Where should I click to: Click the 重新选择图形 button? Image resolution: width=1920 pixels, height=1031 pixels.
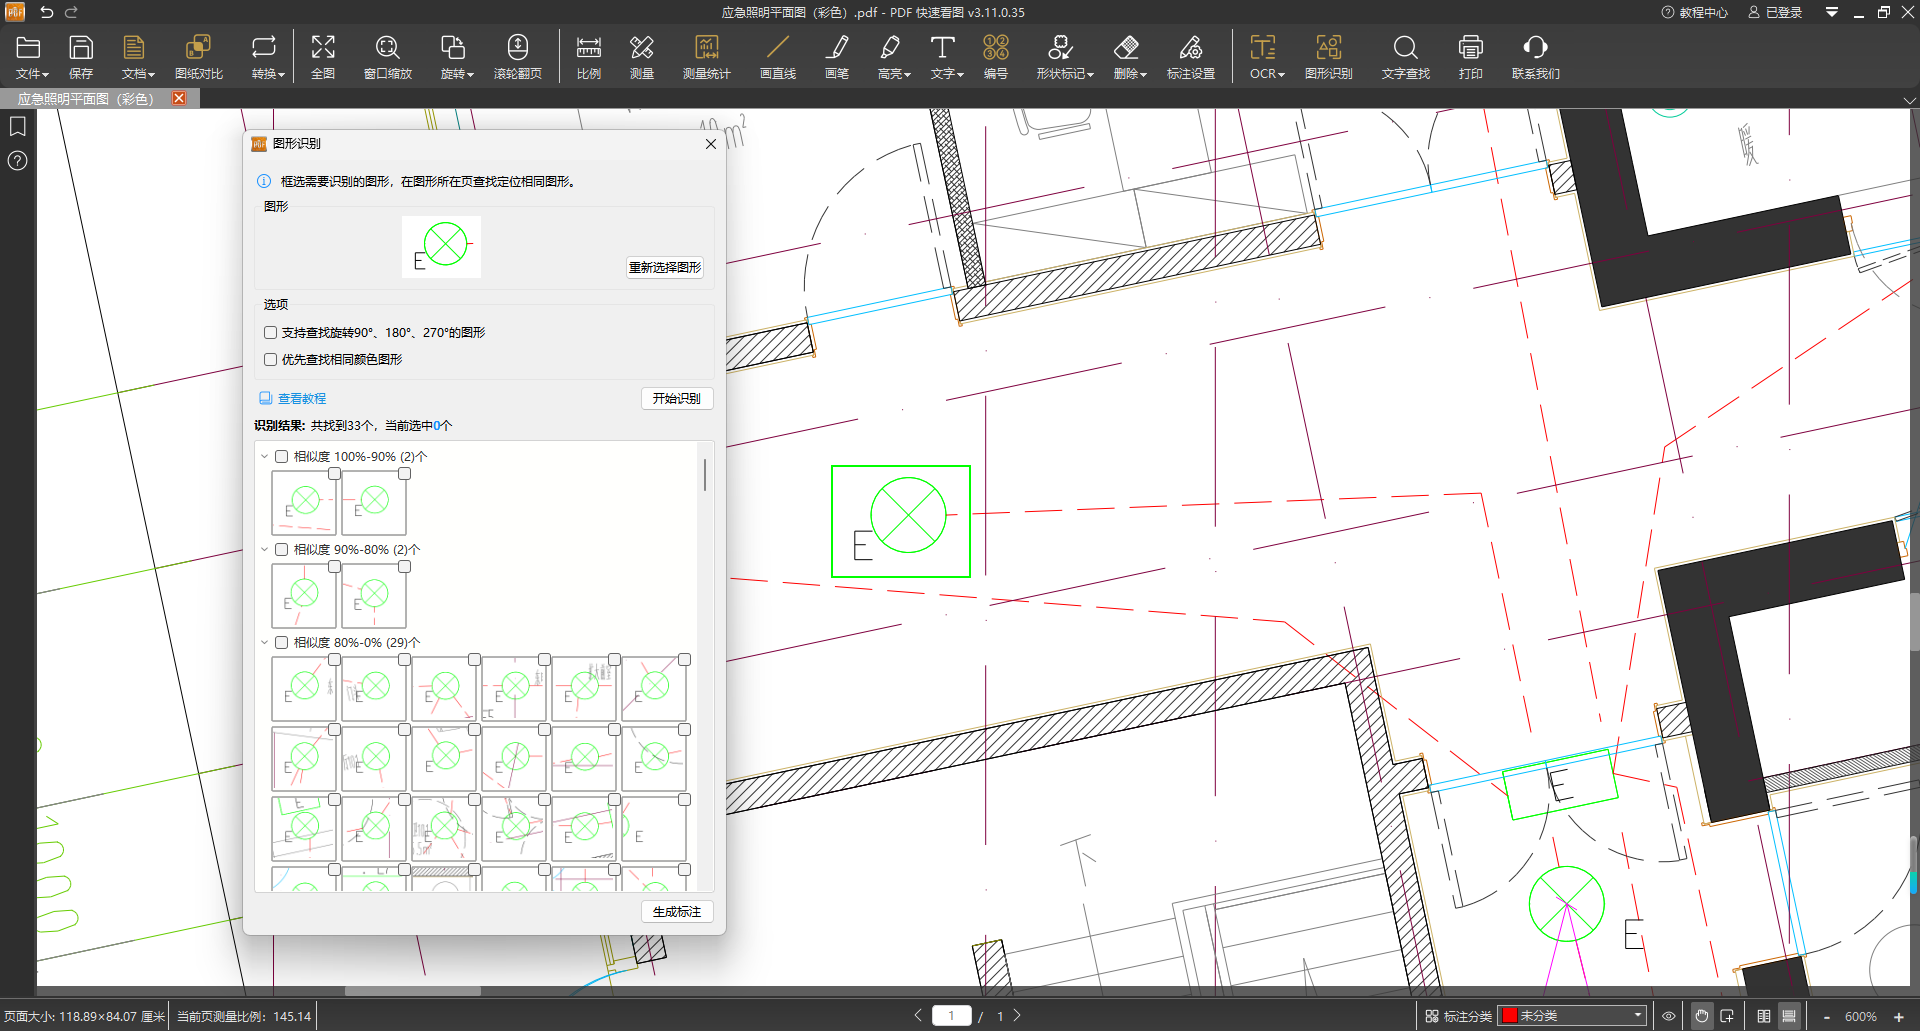pos(665,267)
